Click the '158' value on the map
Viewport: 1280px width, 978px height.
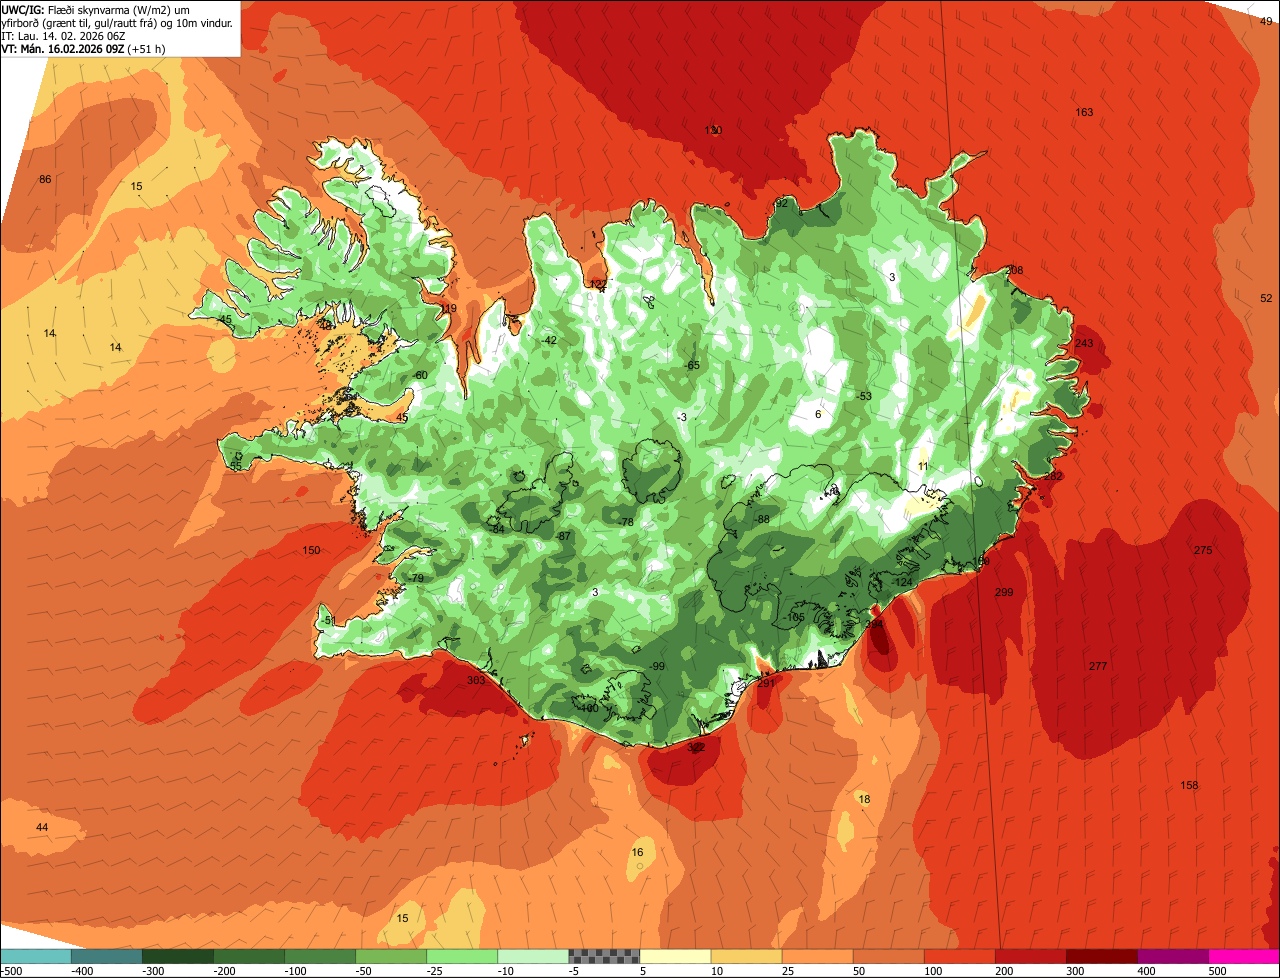coord(1189,785)
